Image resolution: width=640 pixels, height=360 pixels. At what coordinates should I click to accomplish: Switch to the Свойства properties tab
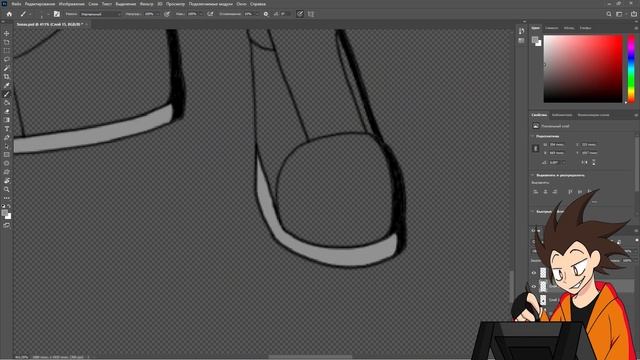(x=539, y=115)
